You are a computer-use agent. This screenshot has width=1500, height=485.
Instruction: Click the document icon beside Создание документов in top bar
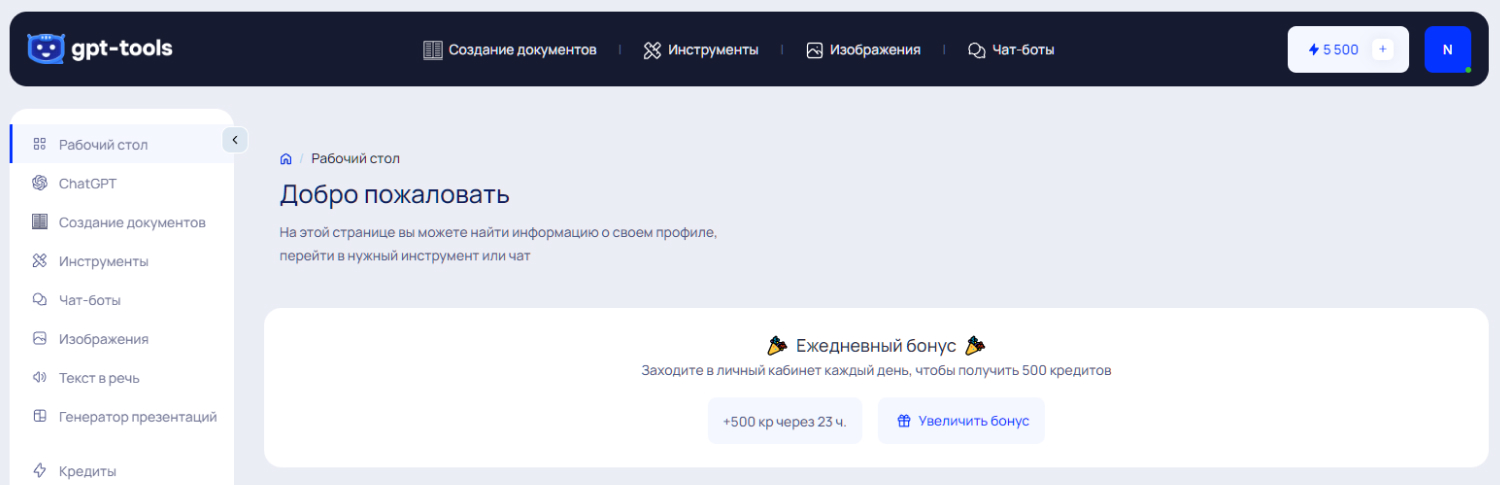(x=432, y=50)
